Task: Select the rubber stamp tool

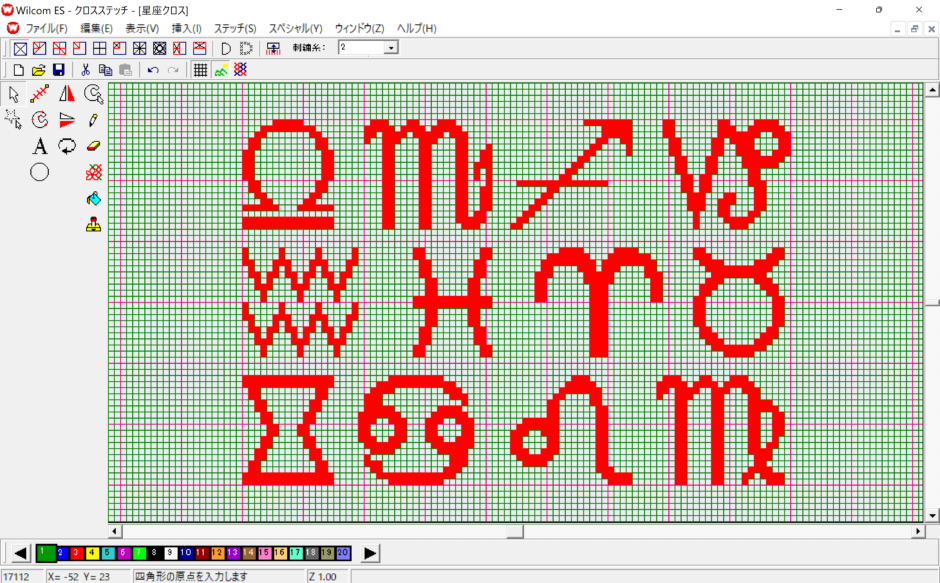Action: pos(93,225)
